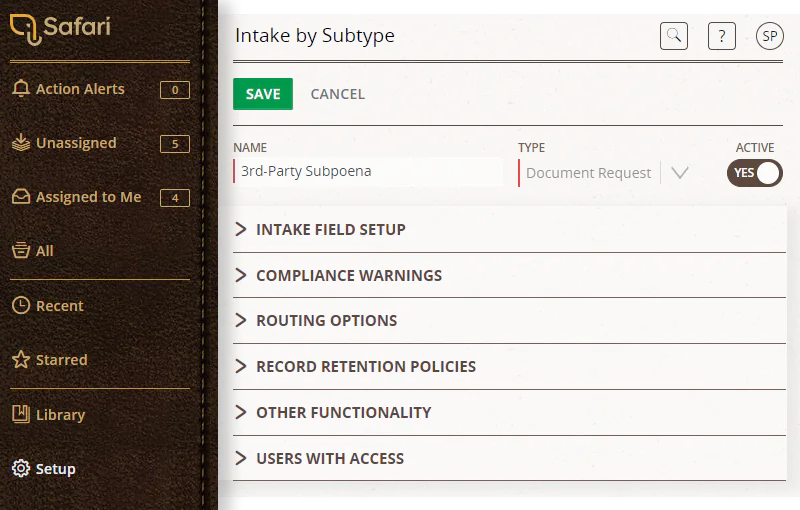
Task: Expand the Routing Options section
Action: coord(509,320)
